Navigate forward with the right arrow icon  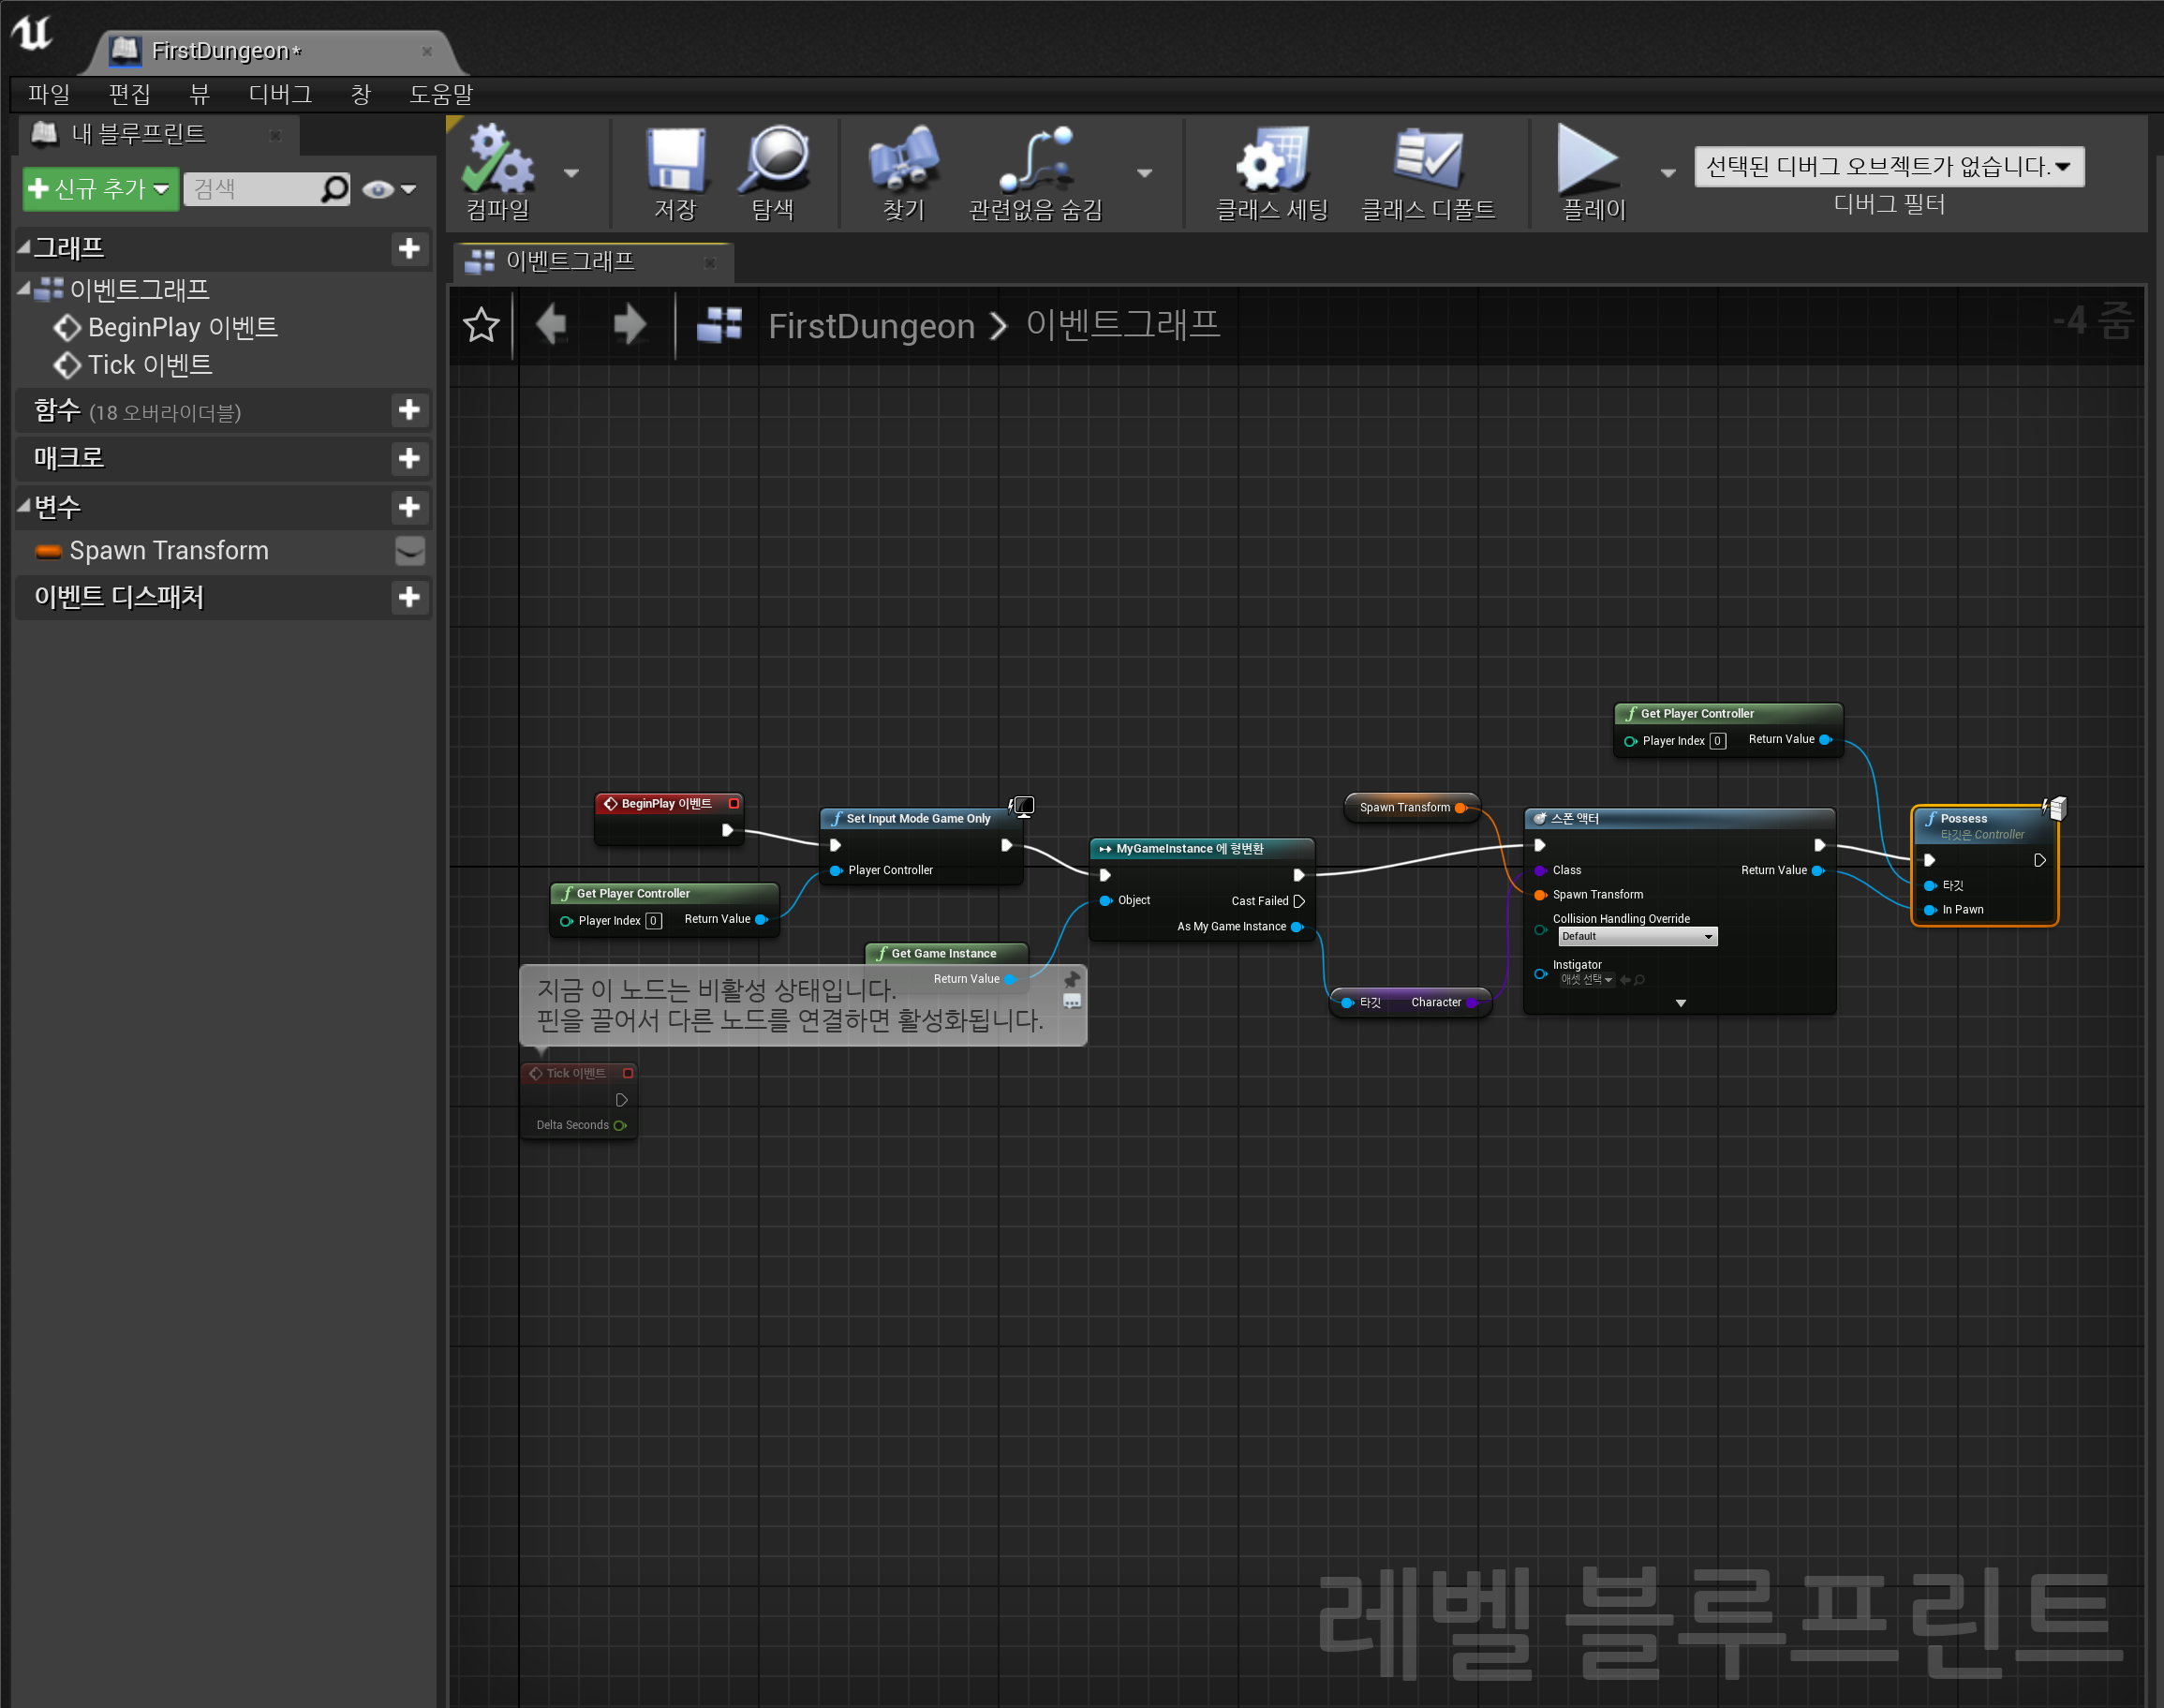tap(629, 324)
